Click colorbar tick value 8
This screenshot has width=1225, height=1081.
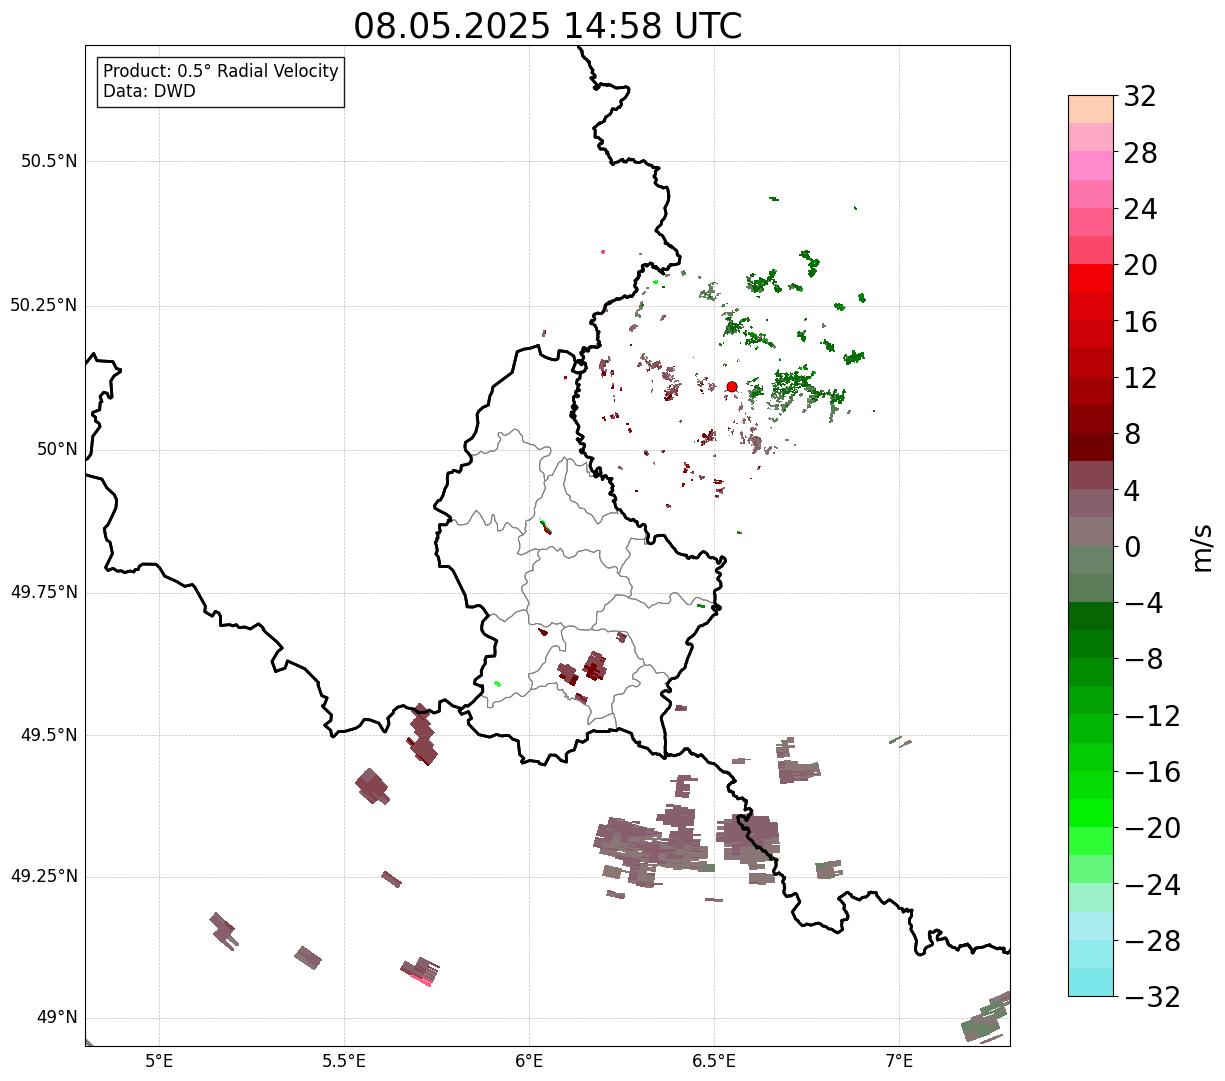click(x=1132, y=435)
